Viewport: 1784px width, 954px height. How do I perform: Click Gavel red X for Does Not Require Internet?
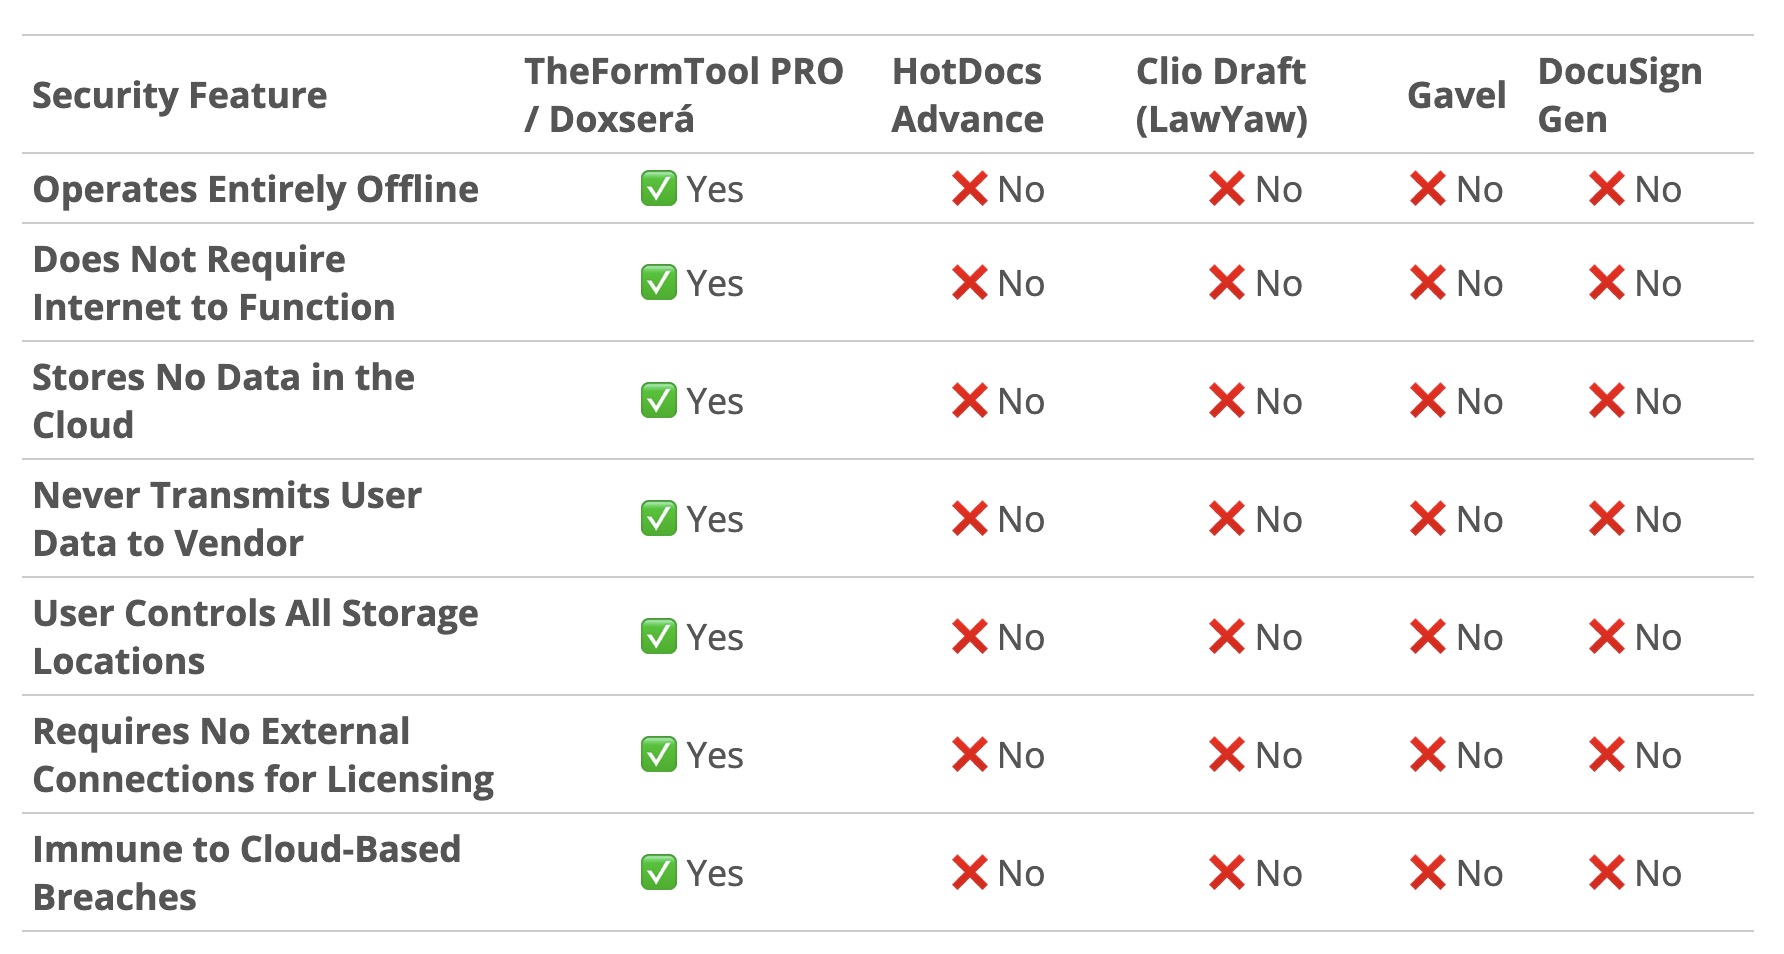coord(1427,283)
